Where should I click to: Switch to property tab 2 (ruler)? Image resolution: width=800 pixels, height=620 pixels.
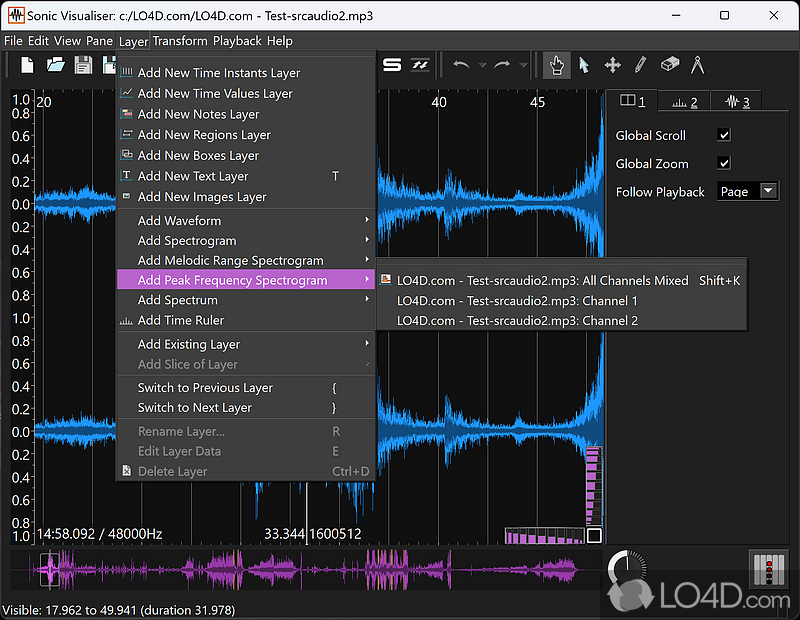click(684, 102)
